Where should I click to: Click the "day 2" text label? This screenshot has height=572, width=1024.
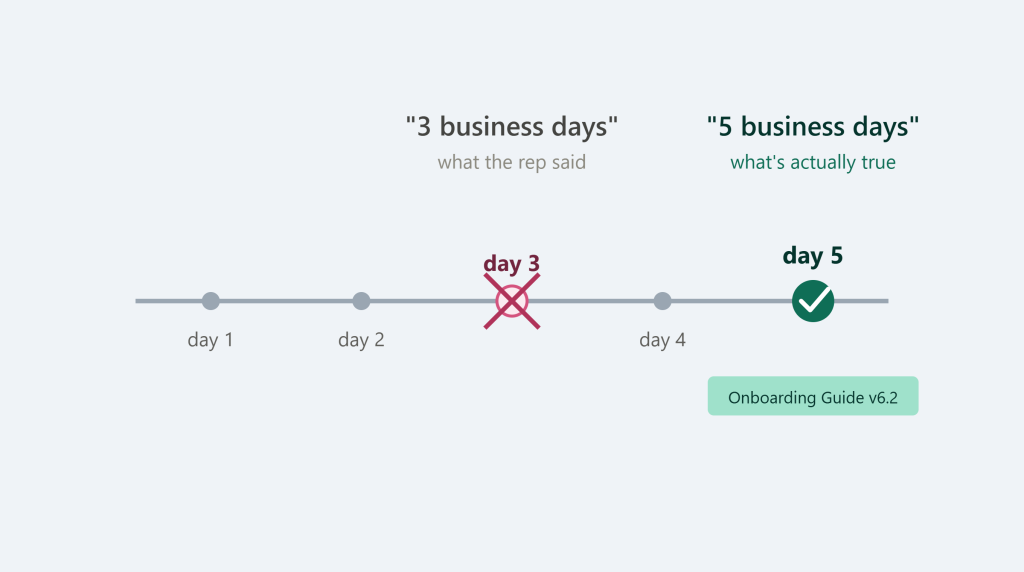(x=361, y=340)
